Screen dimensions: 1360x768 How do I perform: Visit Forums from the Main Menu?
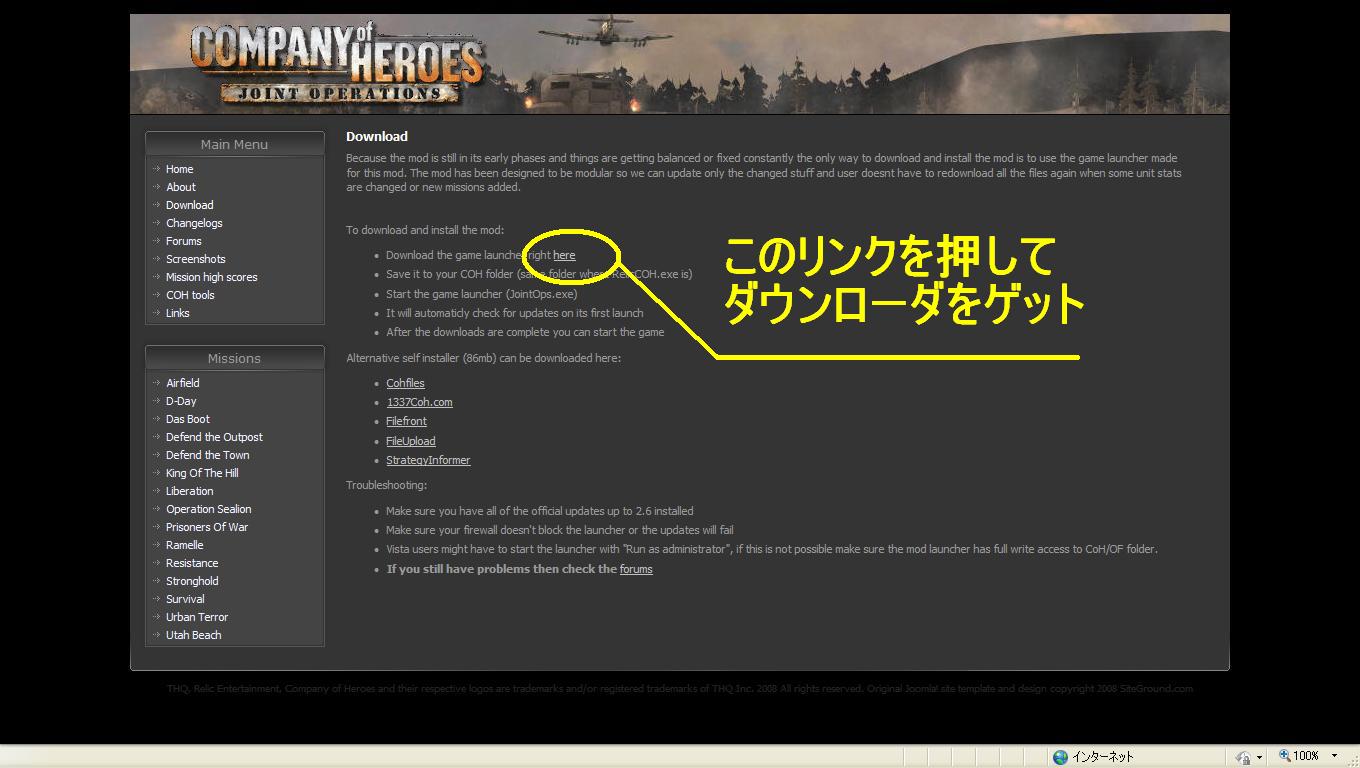pyautogui.click(x=184, y=241)
